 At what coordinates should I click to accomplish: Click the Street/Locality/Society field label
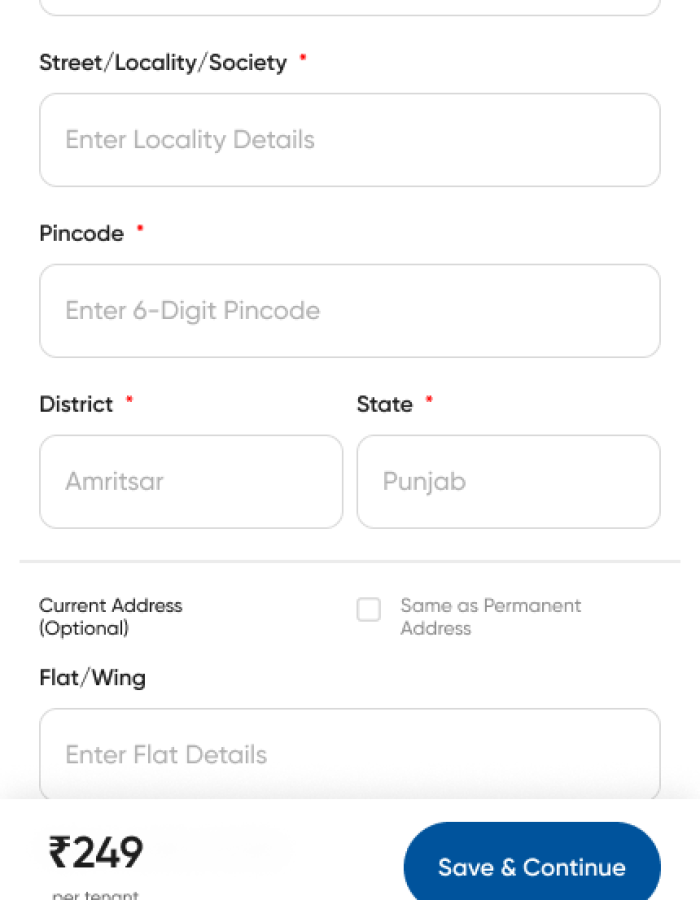tap(162, 62)
